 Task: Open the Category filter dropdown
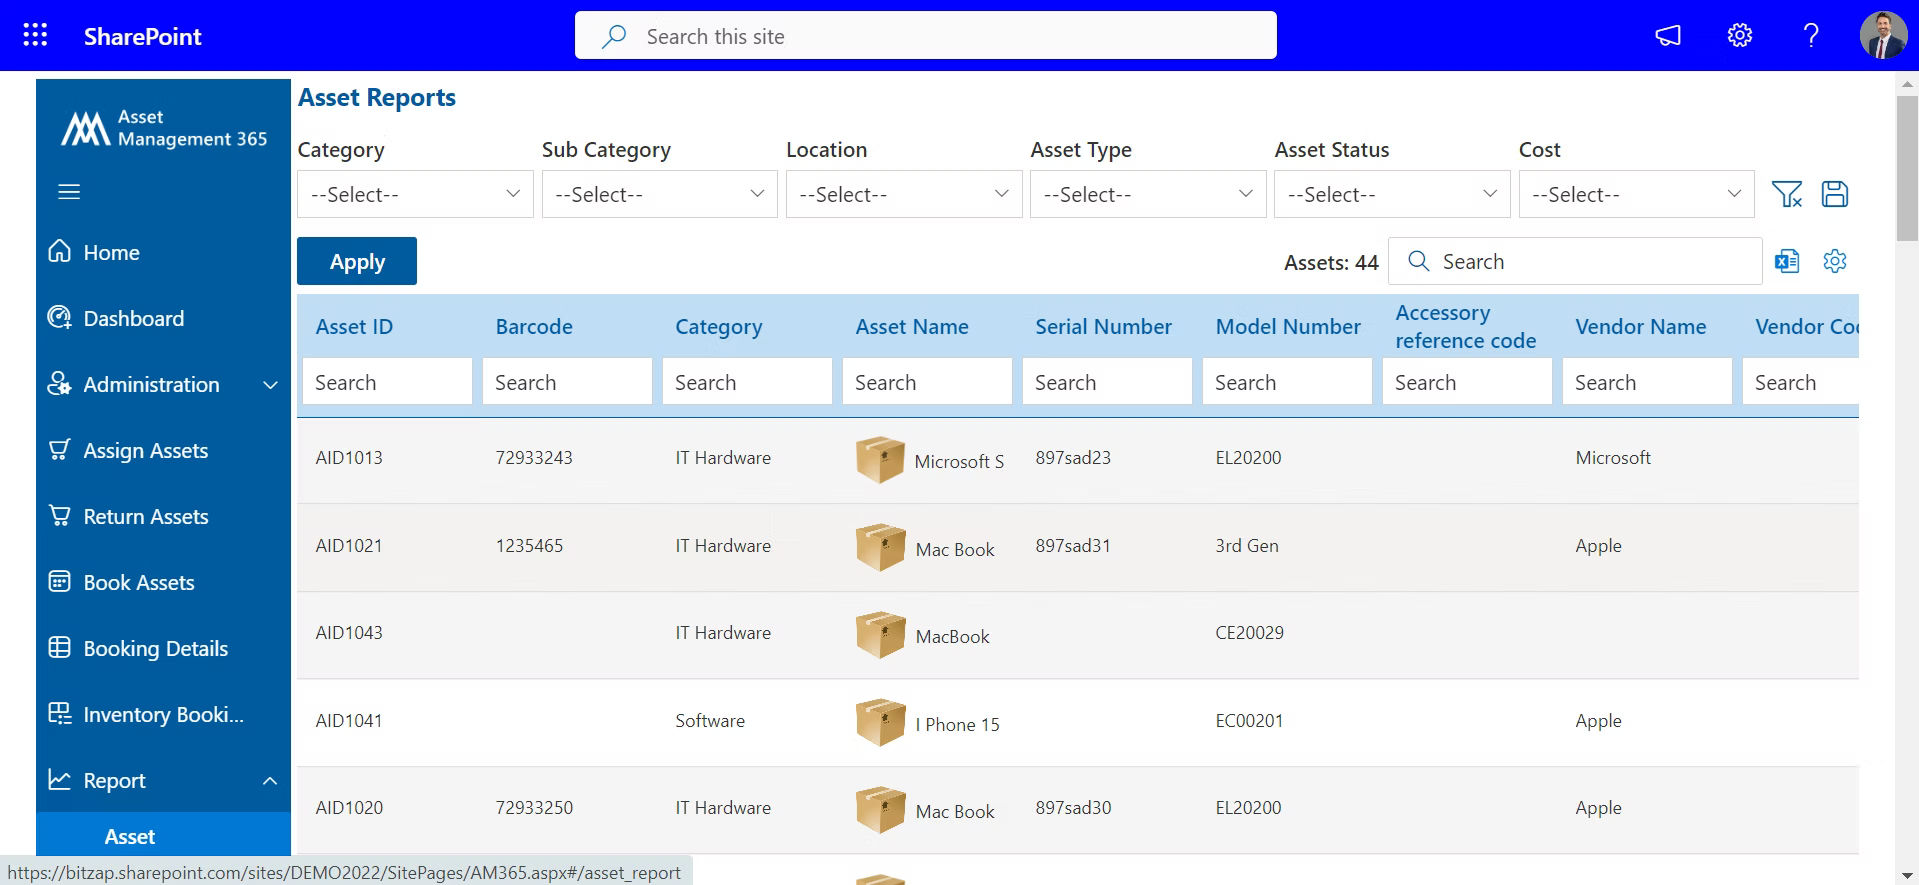point(415,194)
